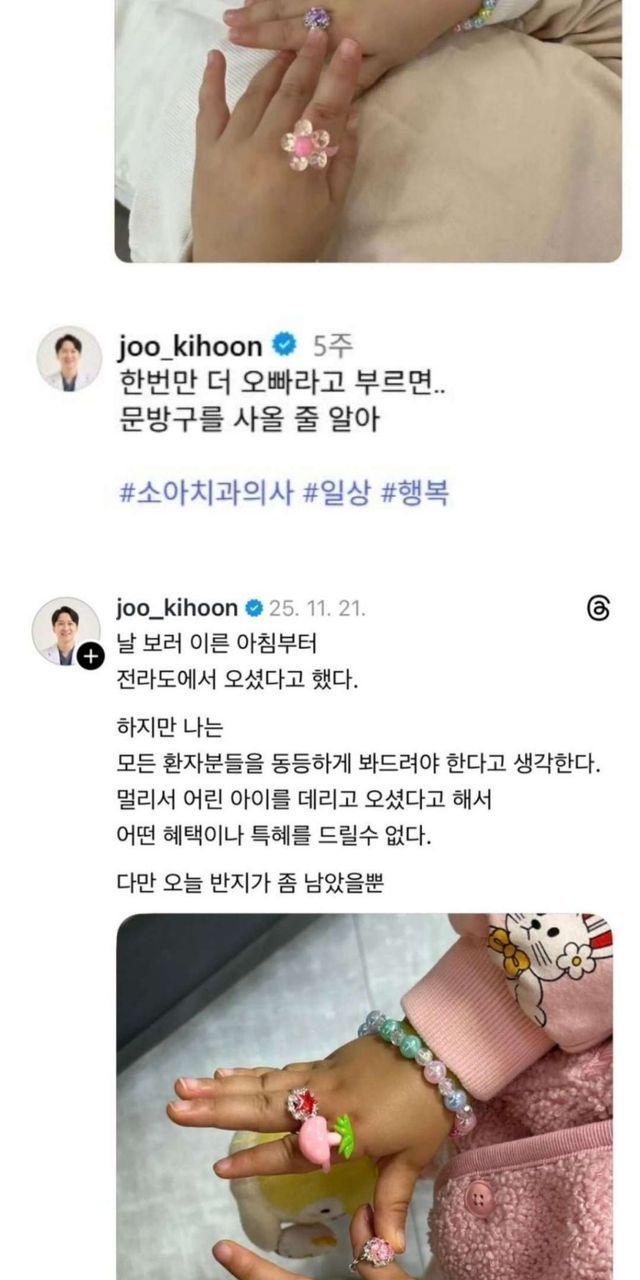Viewport: 640px width, 1280px height.
Task: Open joo_kihoon username on the 5주 post
Action: point(192,347)
